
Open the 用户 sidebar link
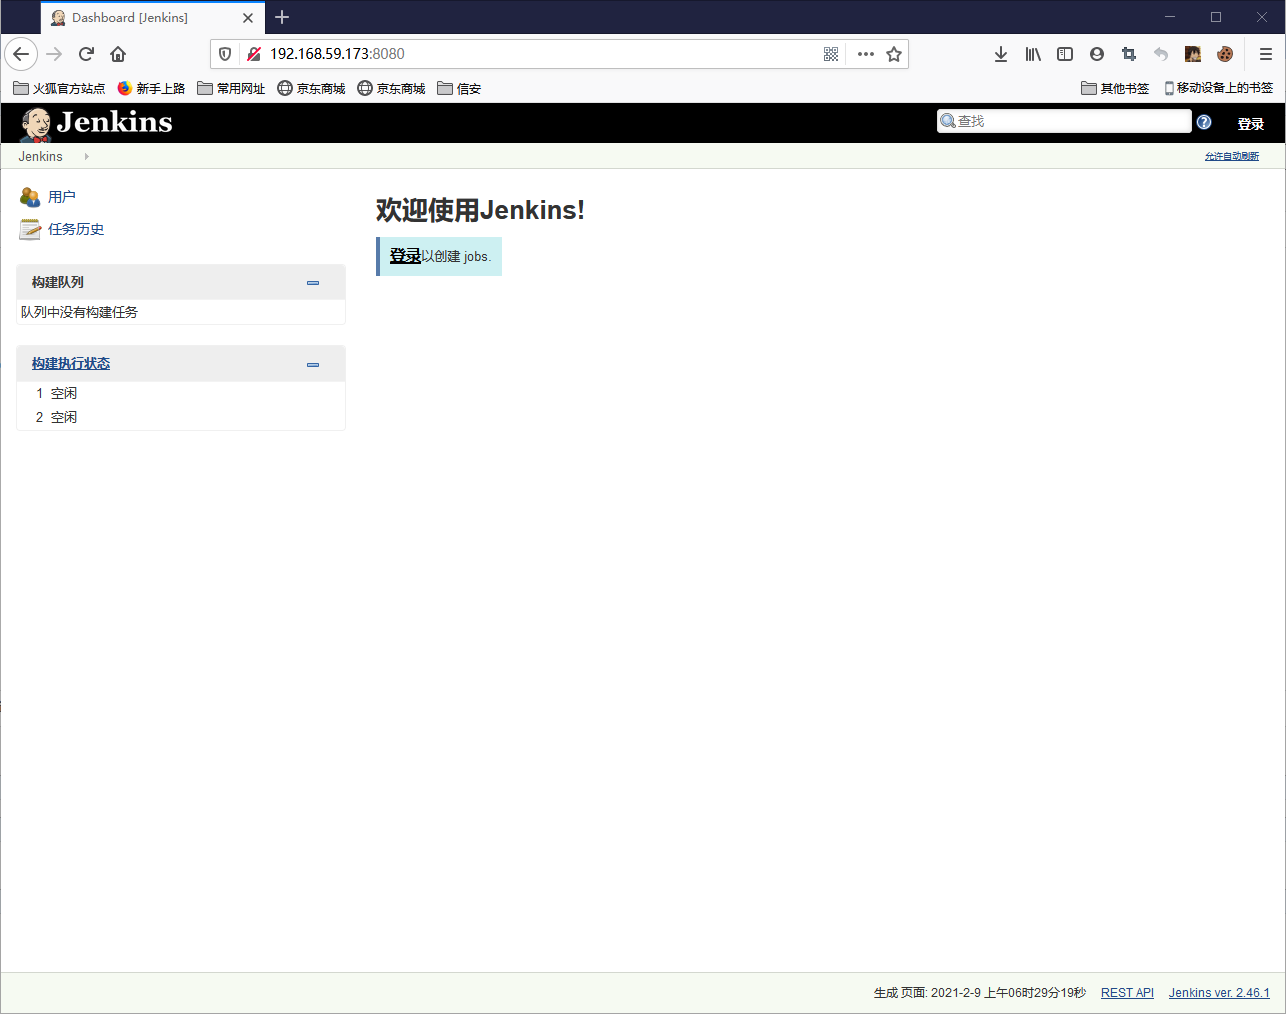[x=62, y=197]
